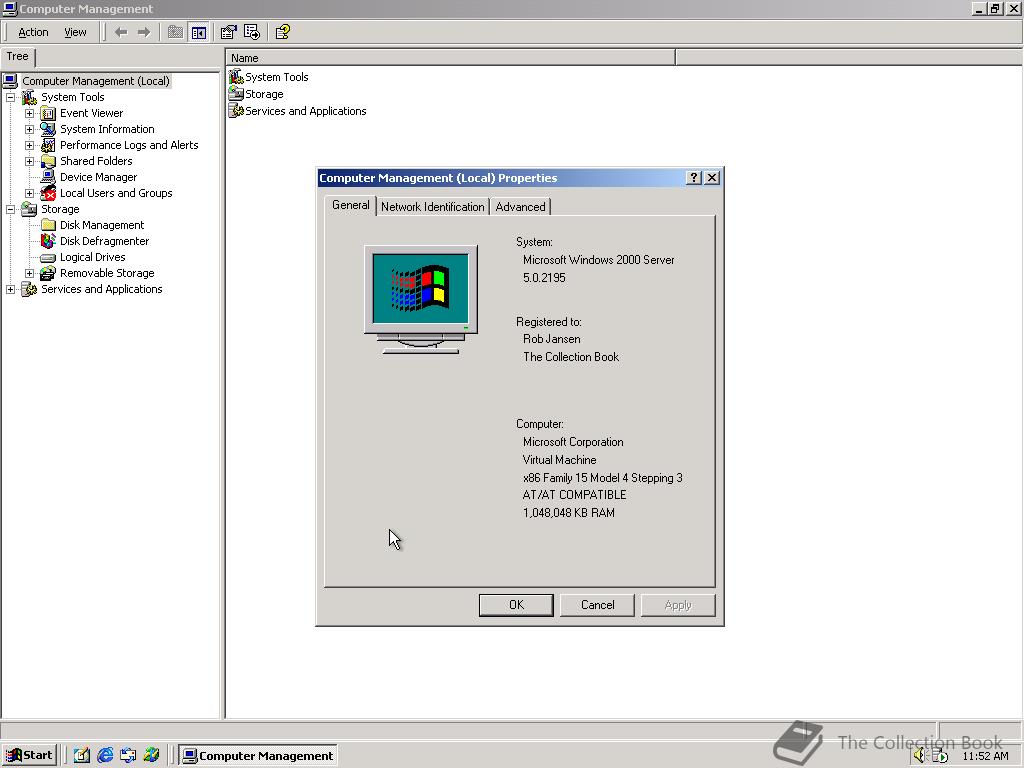The image size is (1024, 768).
Task: Select Device Manager in the tree
Action: coord(98,177)
